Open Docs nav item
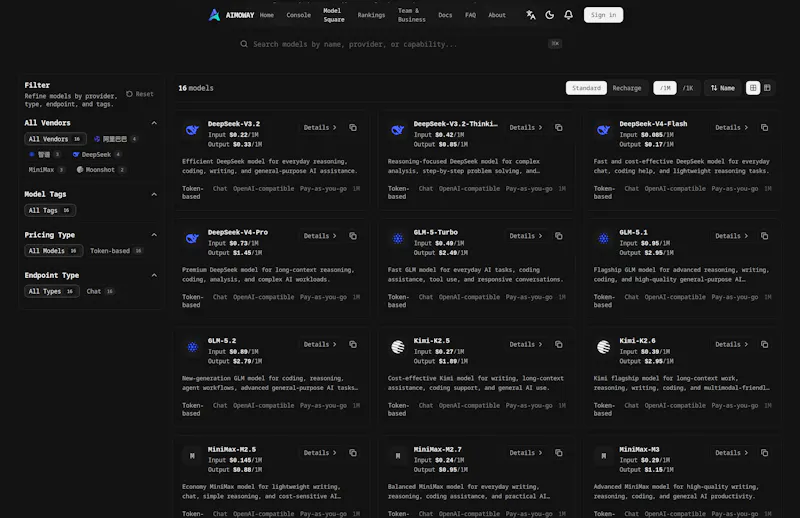 (445, 15)
